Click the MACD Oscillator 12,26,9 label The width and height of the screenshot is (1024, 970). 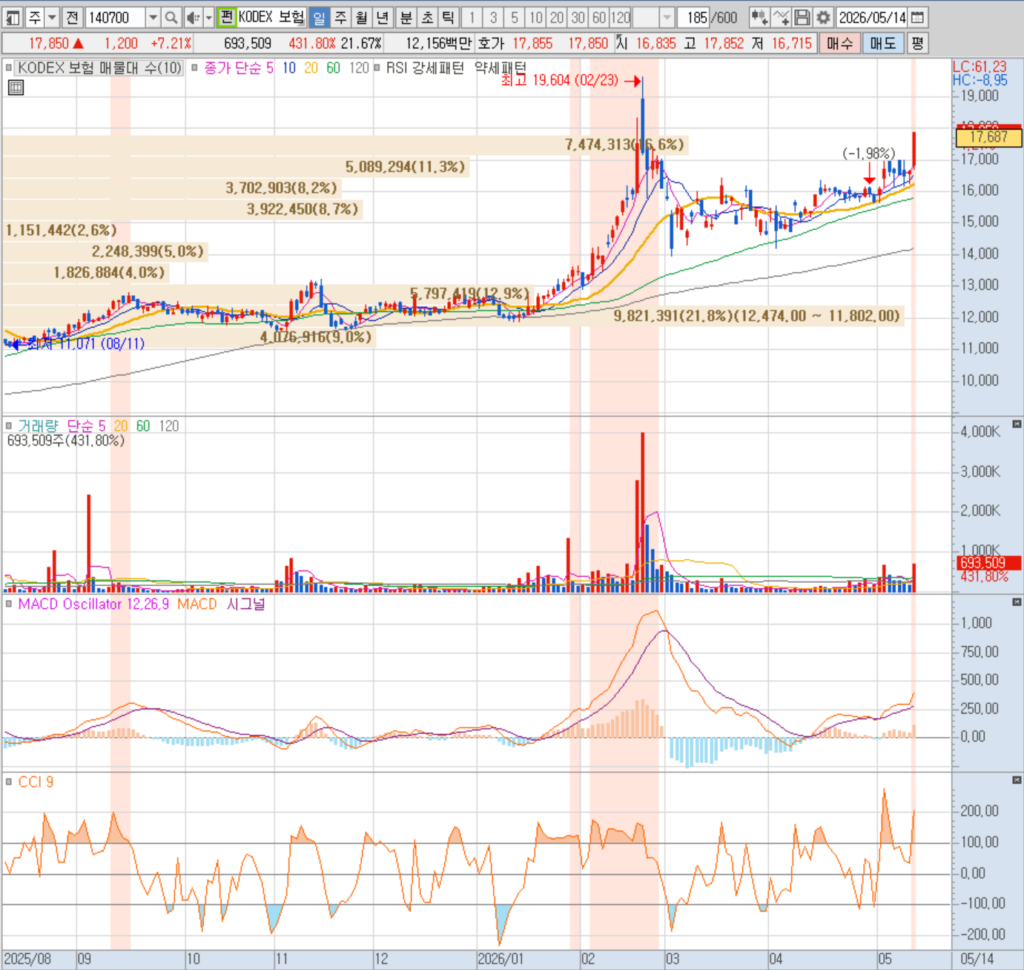(93, 604)
